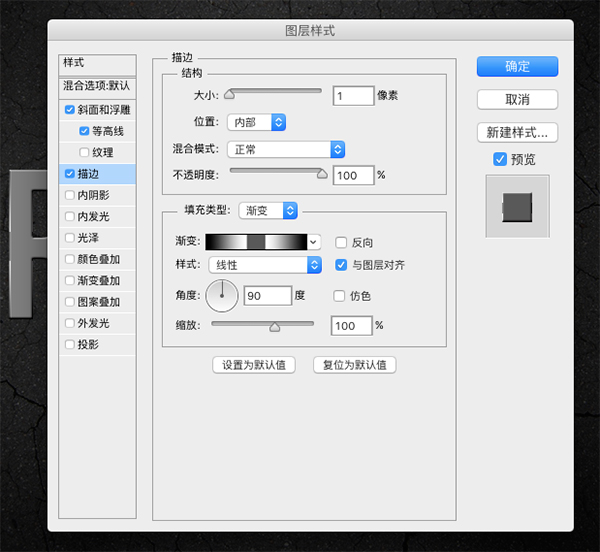Click the 设置为默认值 button
The width and height of the screenshot is (600, 552).
pyautogui.click(x=254, y=365)
